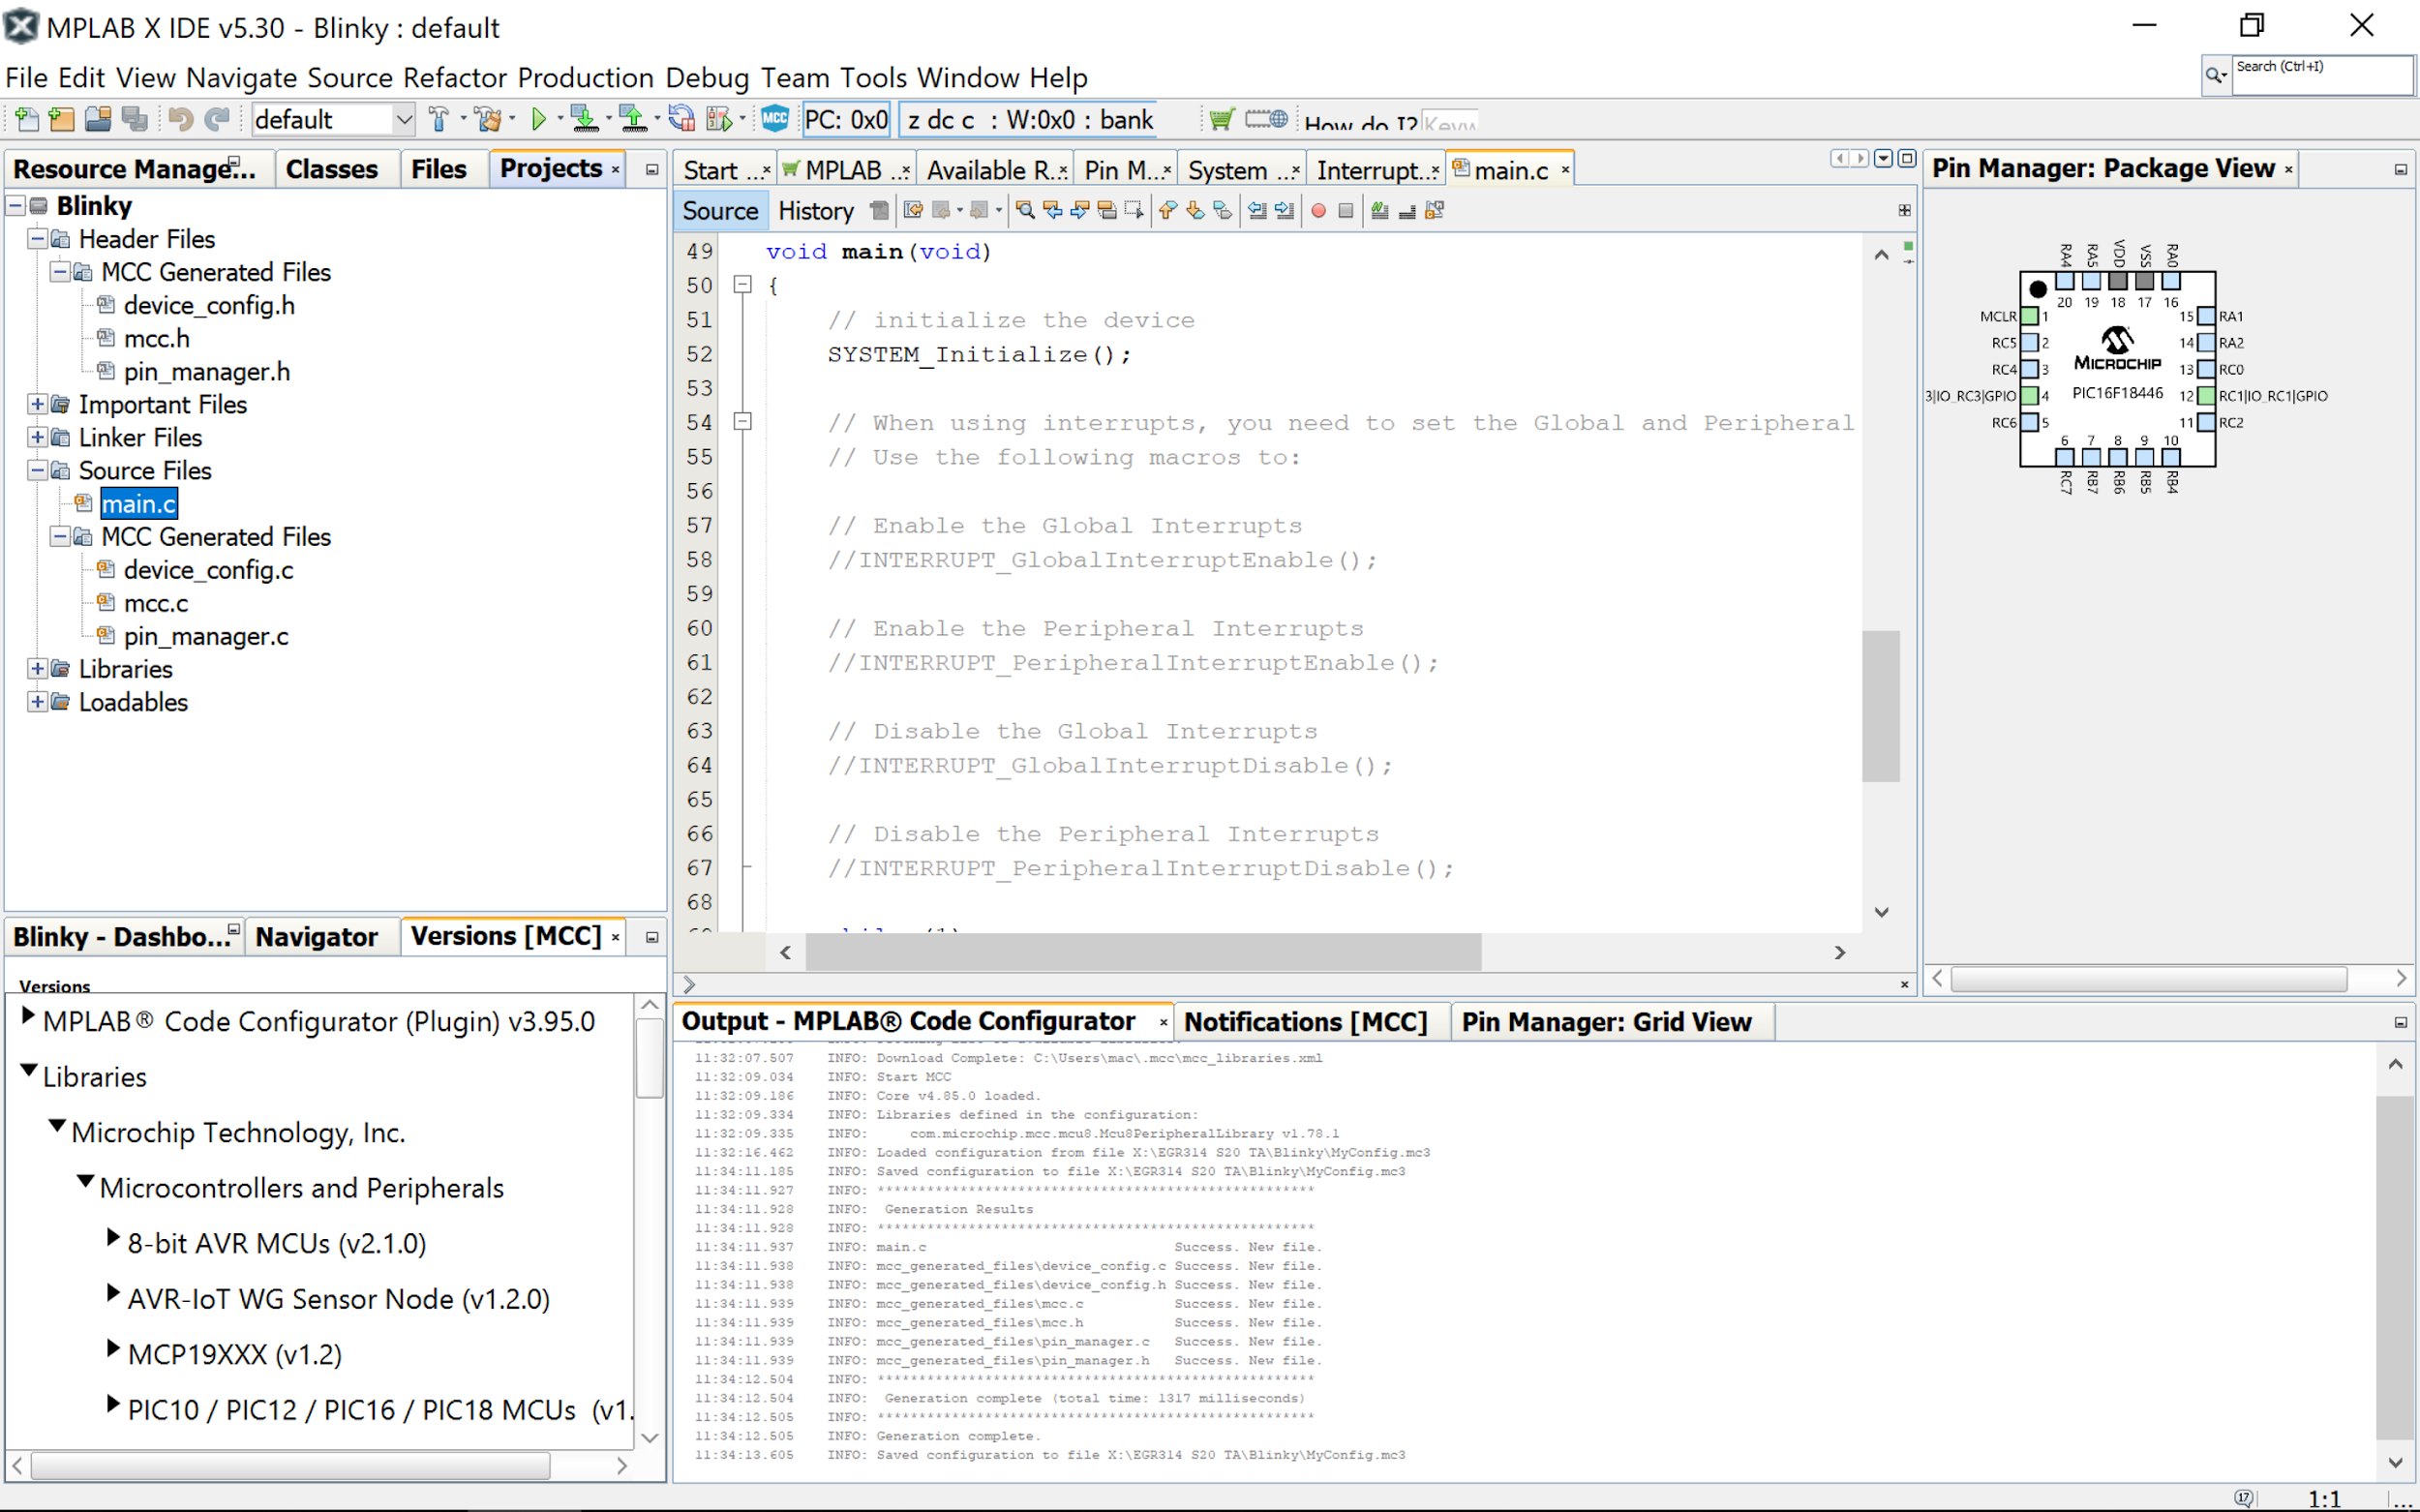
Task: Collapse the Header Files folder
Action: tap(37, 239)
